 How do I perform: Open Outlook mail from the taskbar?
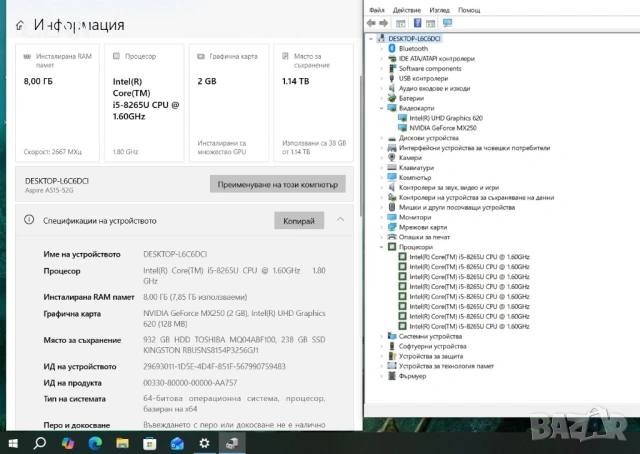tap(177, 443)
